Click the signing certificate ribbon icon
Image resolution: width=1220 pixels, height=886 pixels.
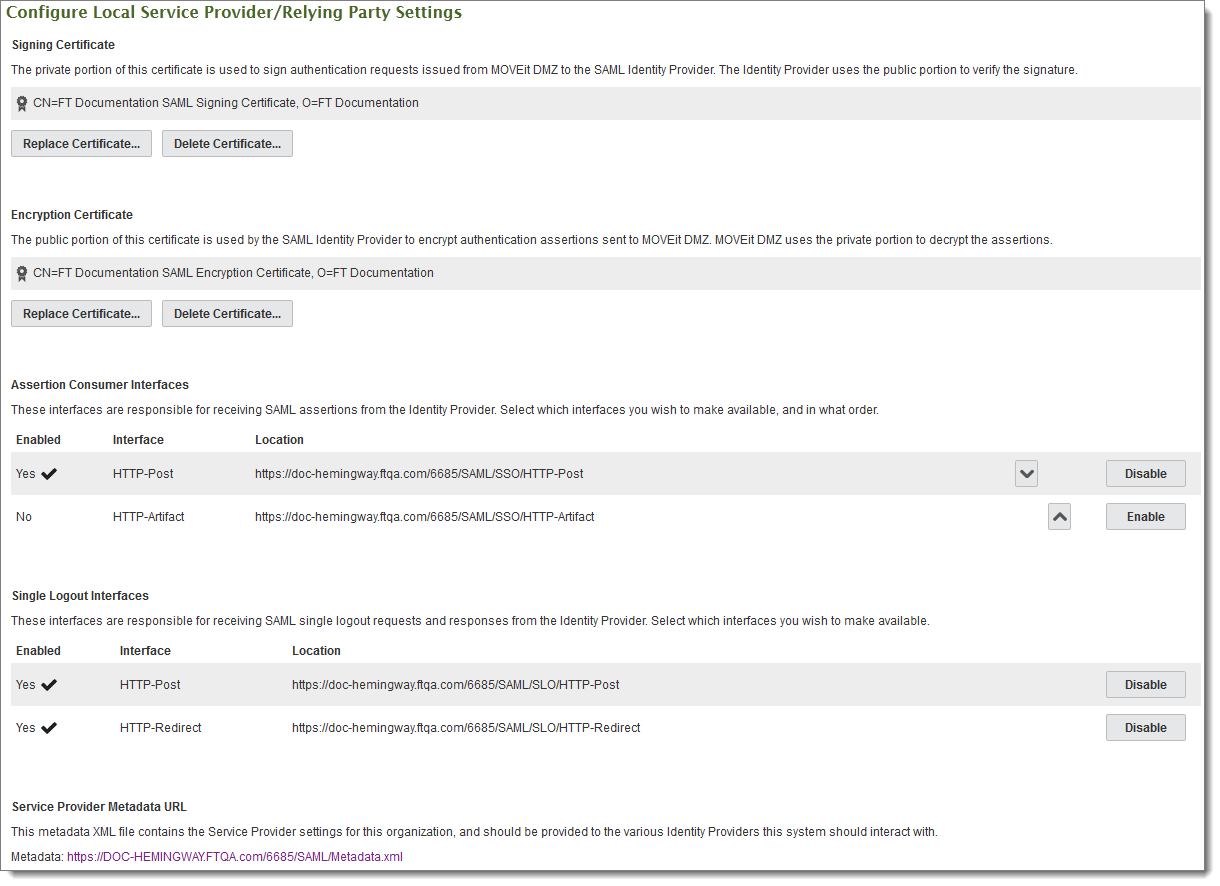pyautogui.click(x=21, y=102)
